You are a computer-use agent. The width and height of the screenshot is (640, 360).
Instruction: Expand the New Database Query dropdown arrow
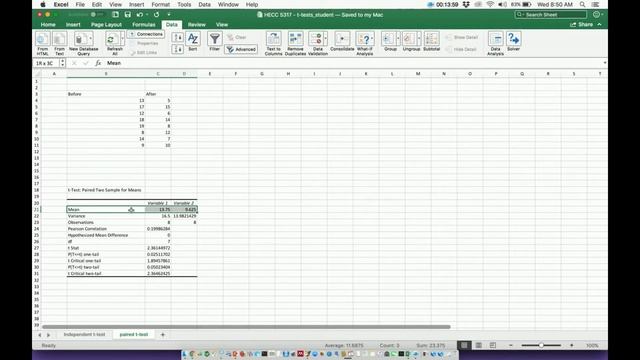coord(91,39)
